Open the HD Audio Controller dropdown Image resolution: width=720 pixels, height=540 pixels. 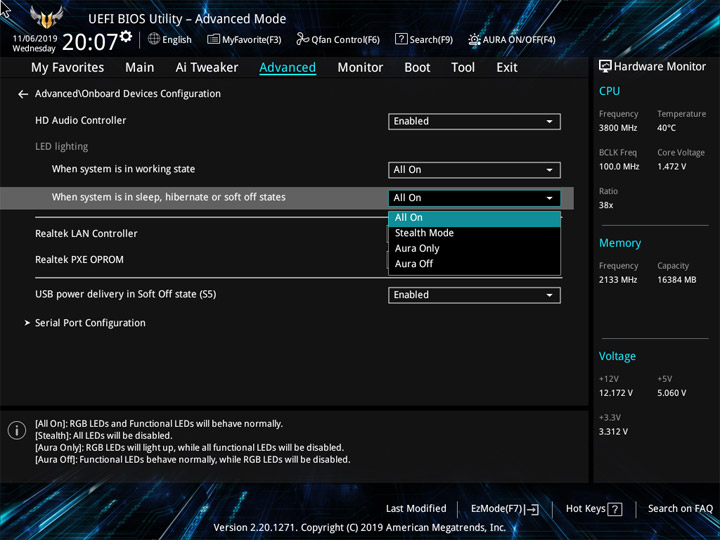coord(474,121)
